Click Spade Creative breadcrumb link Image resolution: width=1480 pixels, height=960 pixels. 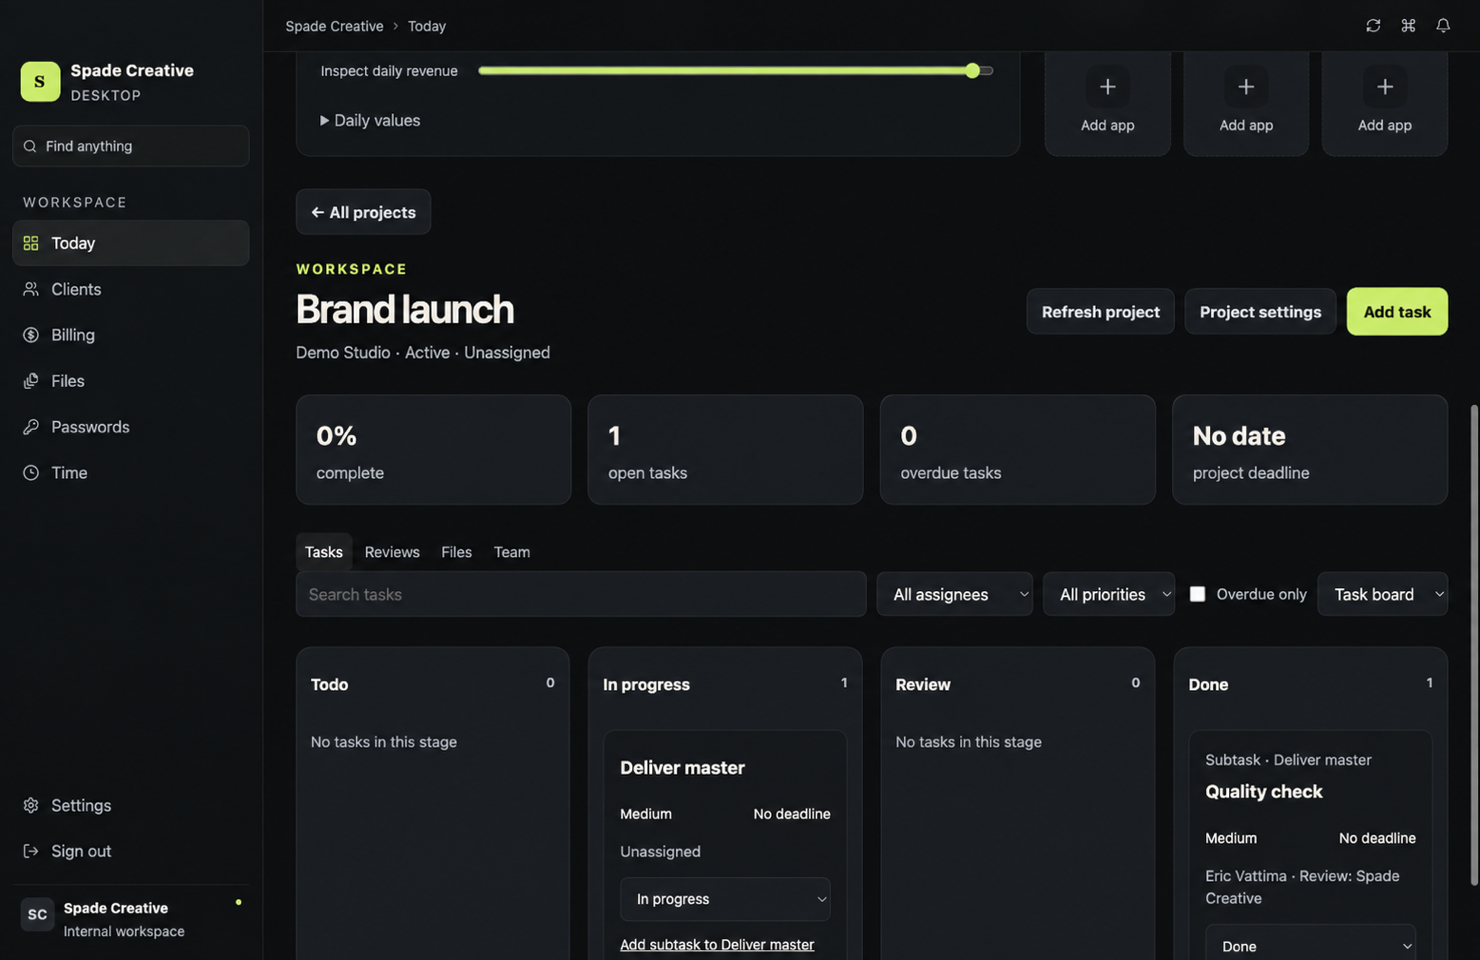(334, 26)
